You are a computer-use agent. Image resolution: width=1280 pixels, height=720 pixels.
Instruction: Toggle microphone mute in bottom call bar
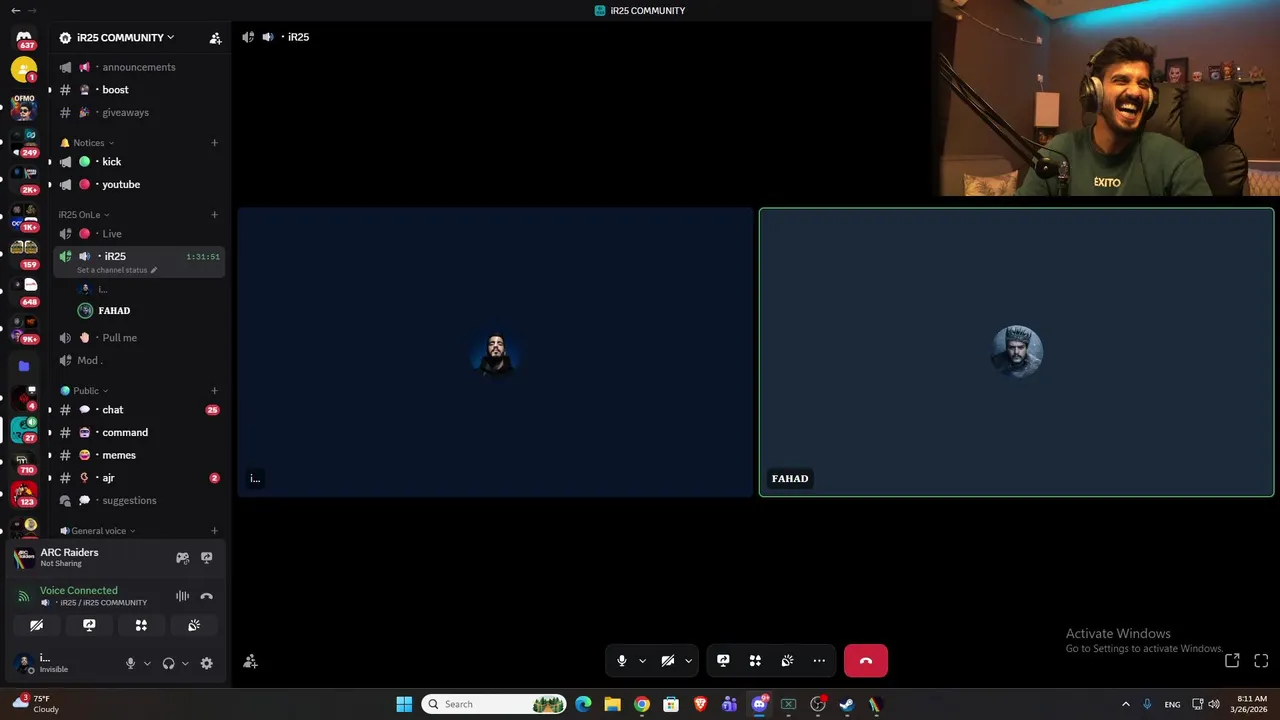pyautogui.click(x=621, y=661)
